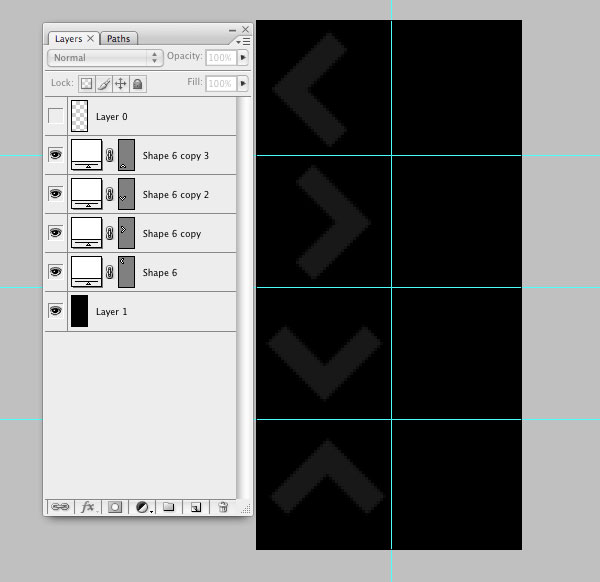The height and width of the screenshot is (582, 600).
Task: Select layer named Shape 6 copy 2
Action: [176, 195]
